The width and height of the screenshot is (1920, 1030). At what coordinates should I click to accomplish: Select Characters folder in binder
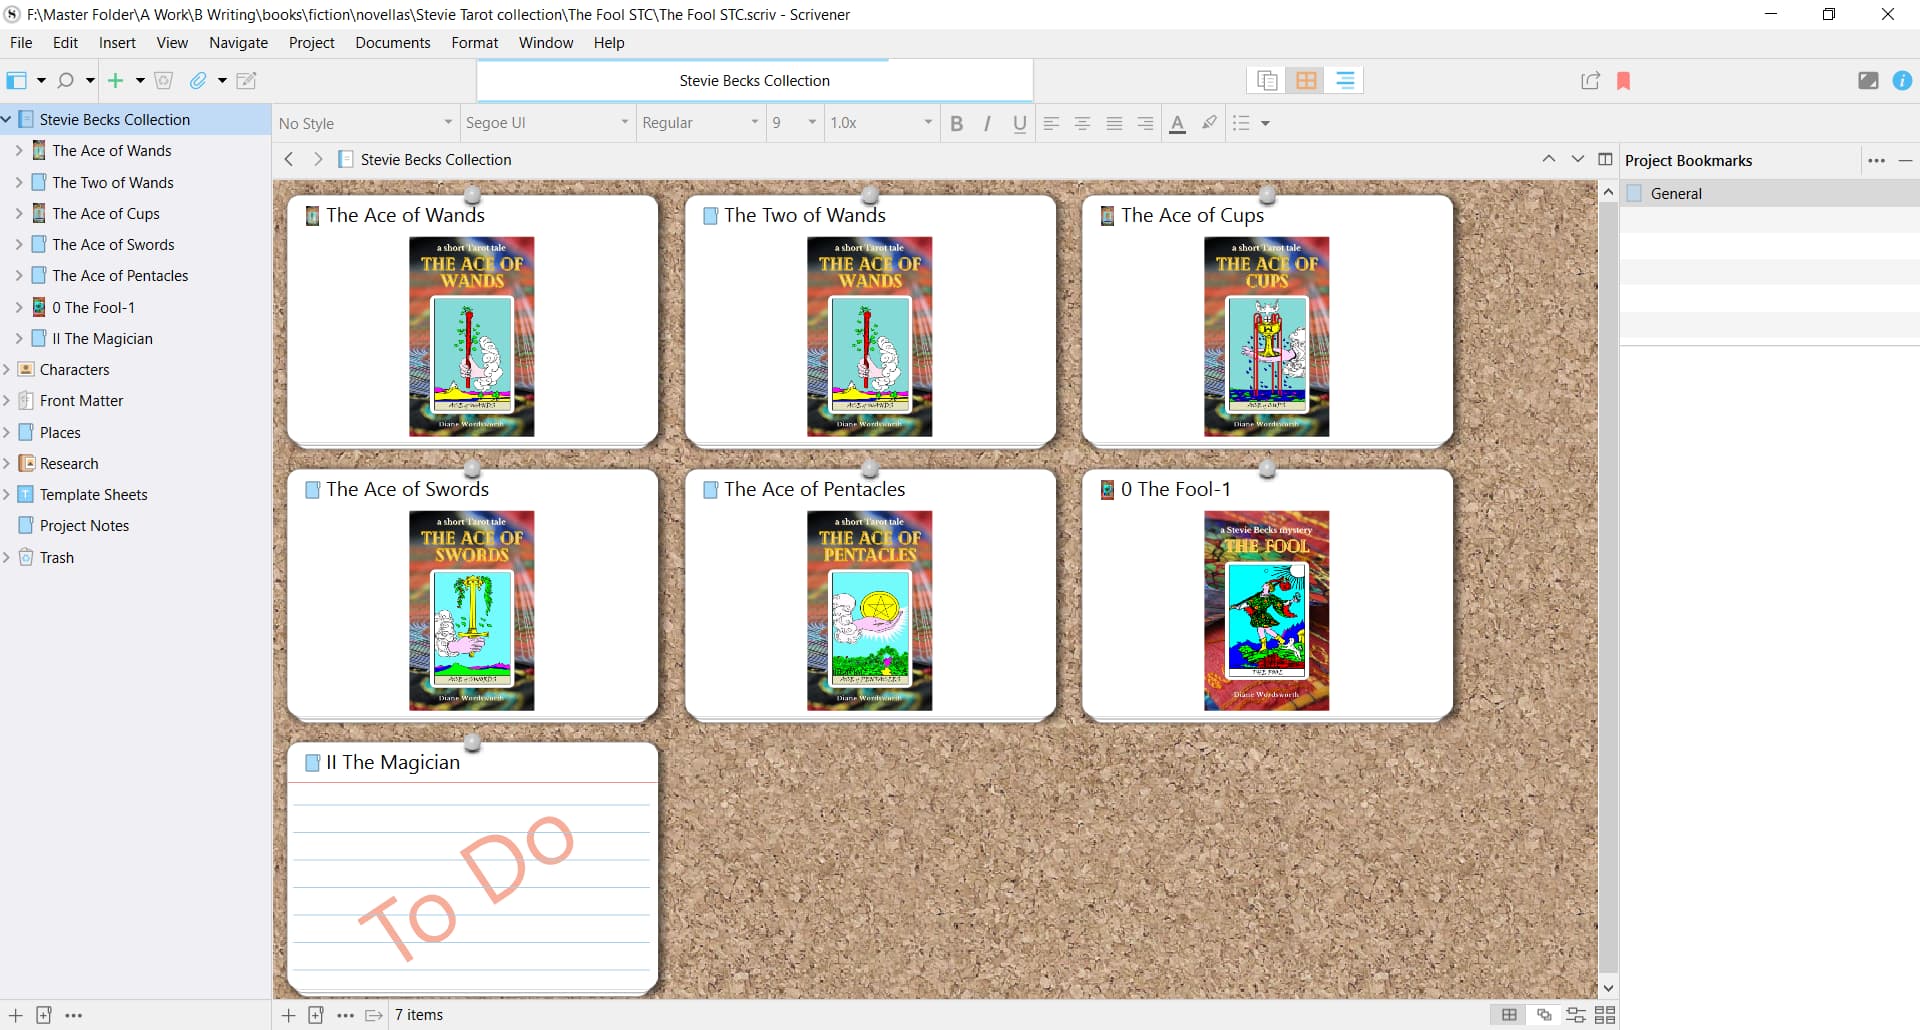(x=75, y=369)
